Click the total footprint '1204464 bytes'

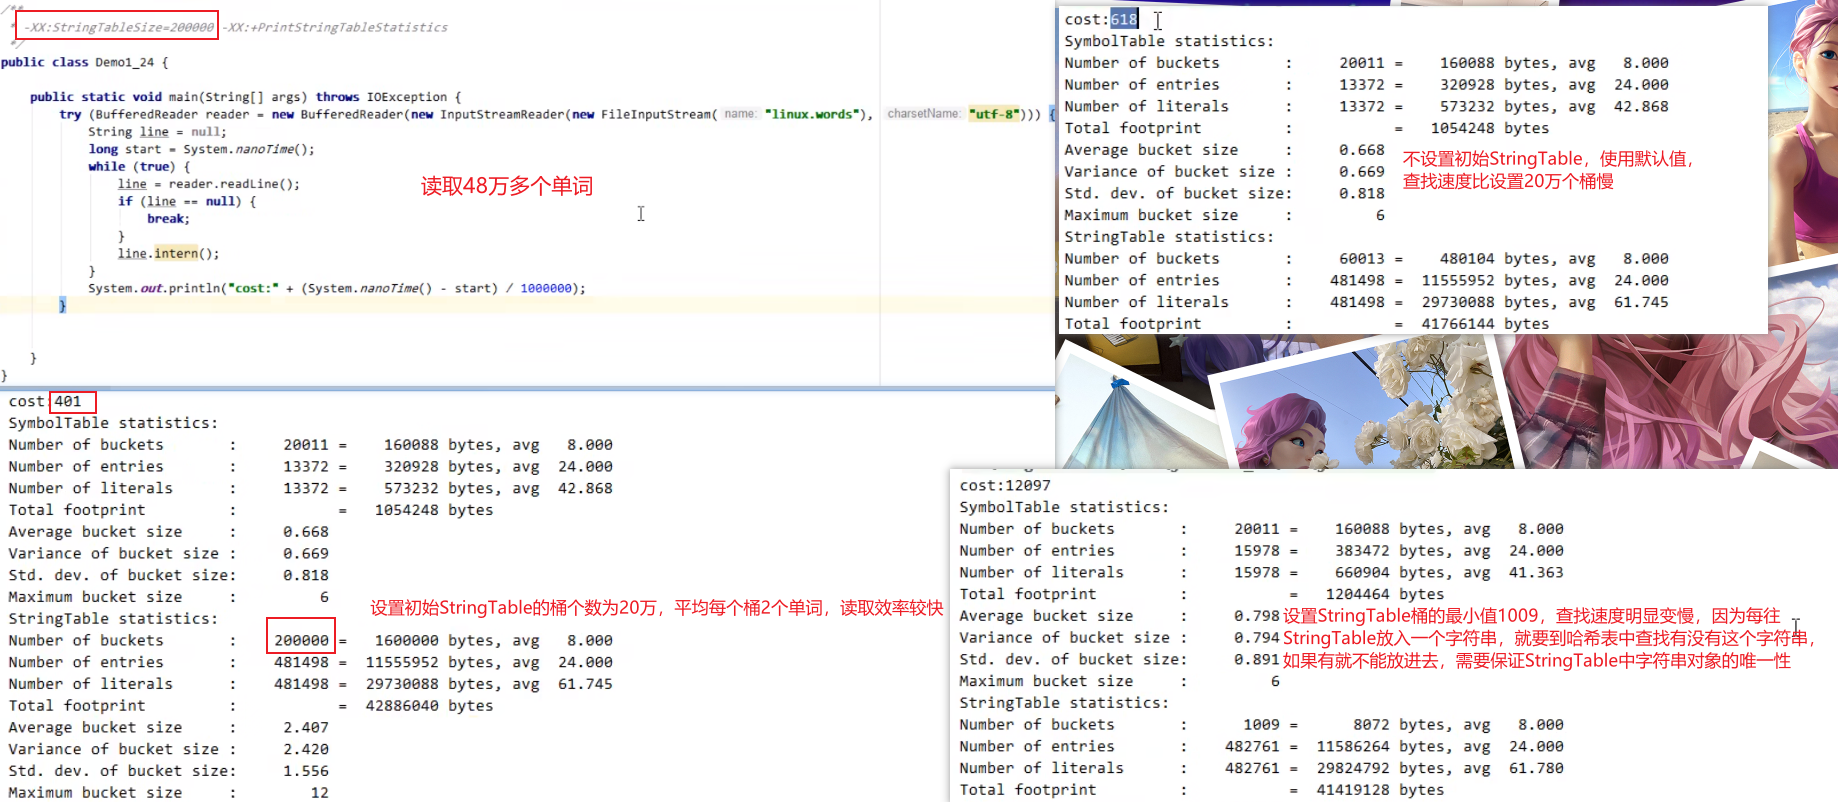[x=1385, y=595]
